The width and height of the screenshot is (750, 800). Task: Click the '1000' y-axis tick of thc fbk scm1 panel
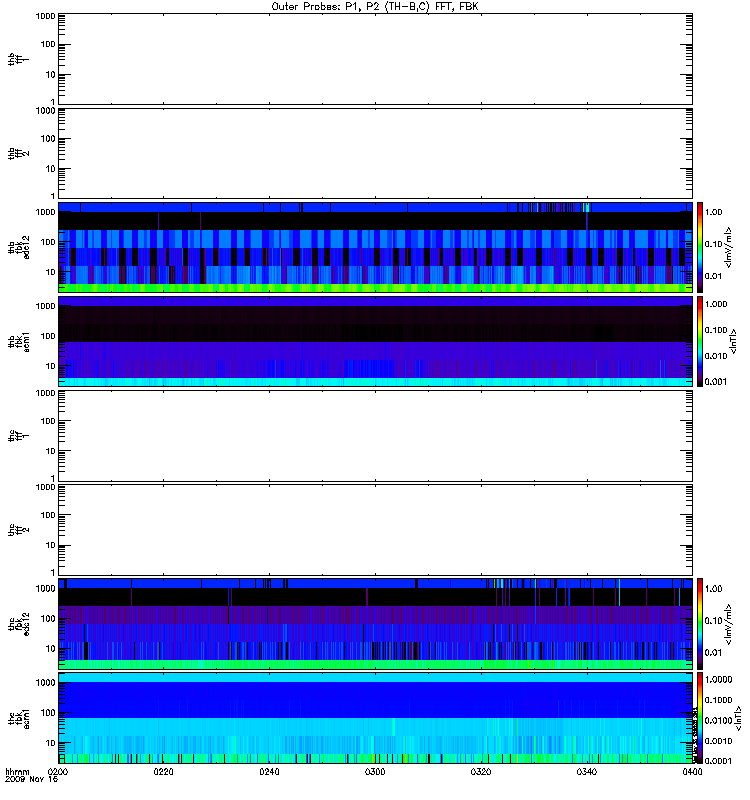click(x=45, y=683)
